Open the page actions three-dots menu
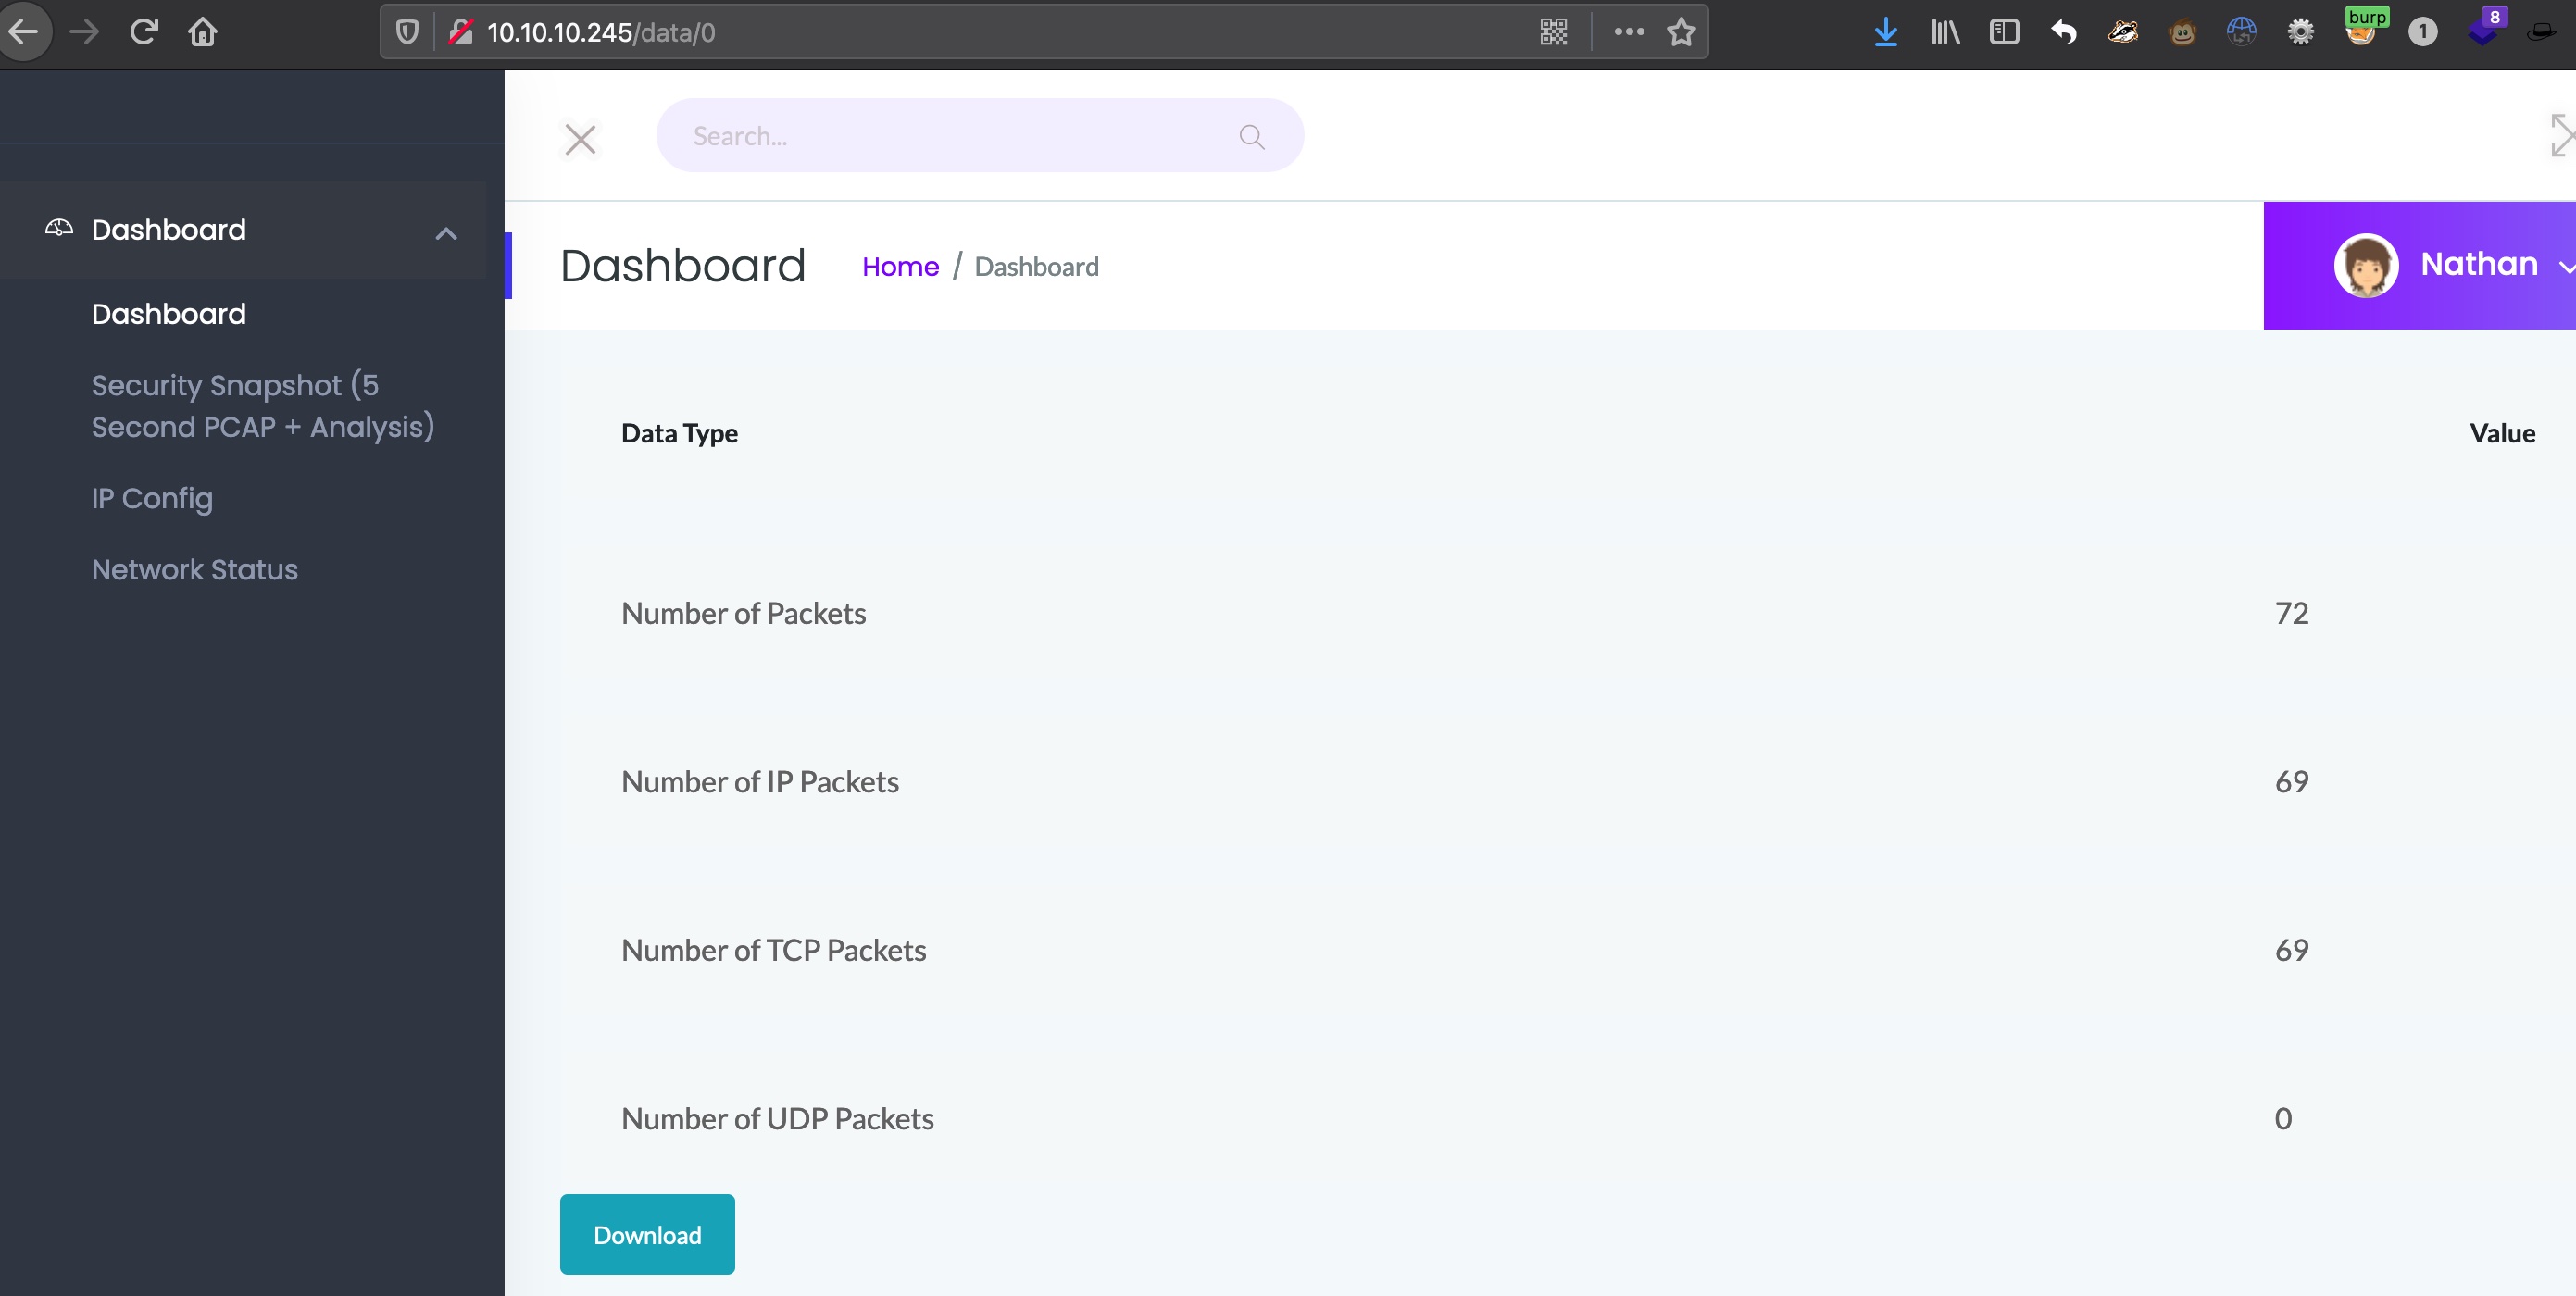Viewport: 2576px width, 1296px height. click(x=1629, y=32)
